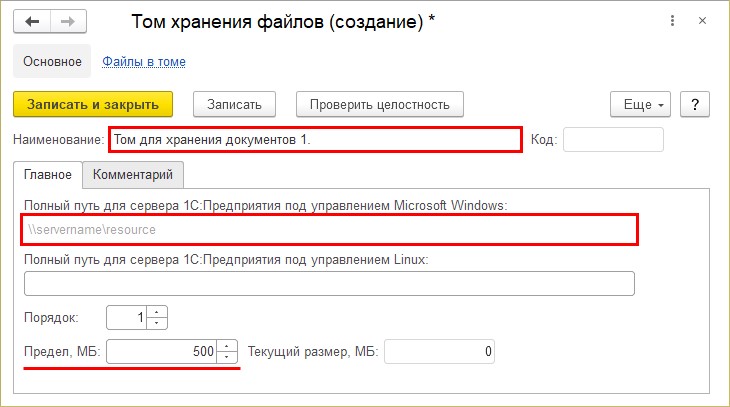Screen dimensions: 730x407
Task: Click the Наименование text field
Action: (x=315, y=139)
